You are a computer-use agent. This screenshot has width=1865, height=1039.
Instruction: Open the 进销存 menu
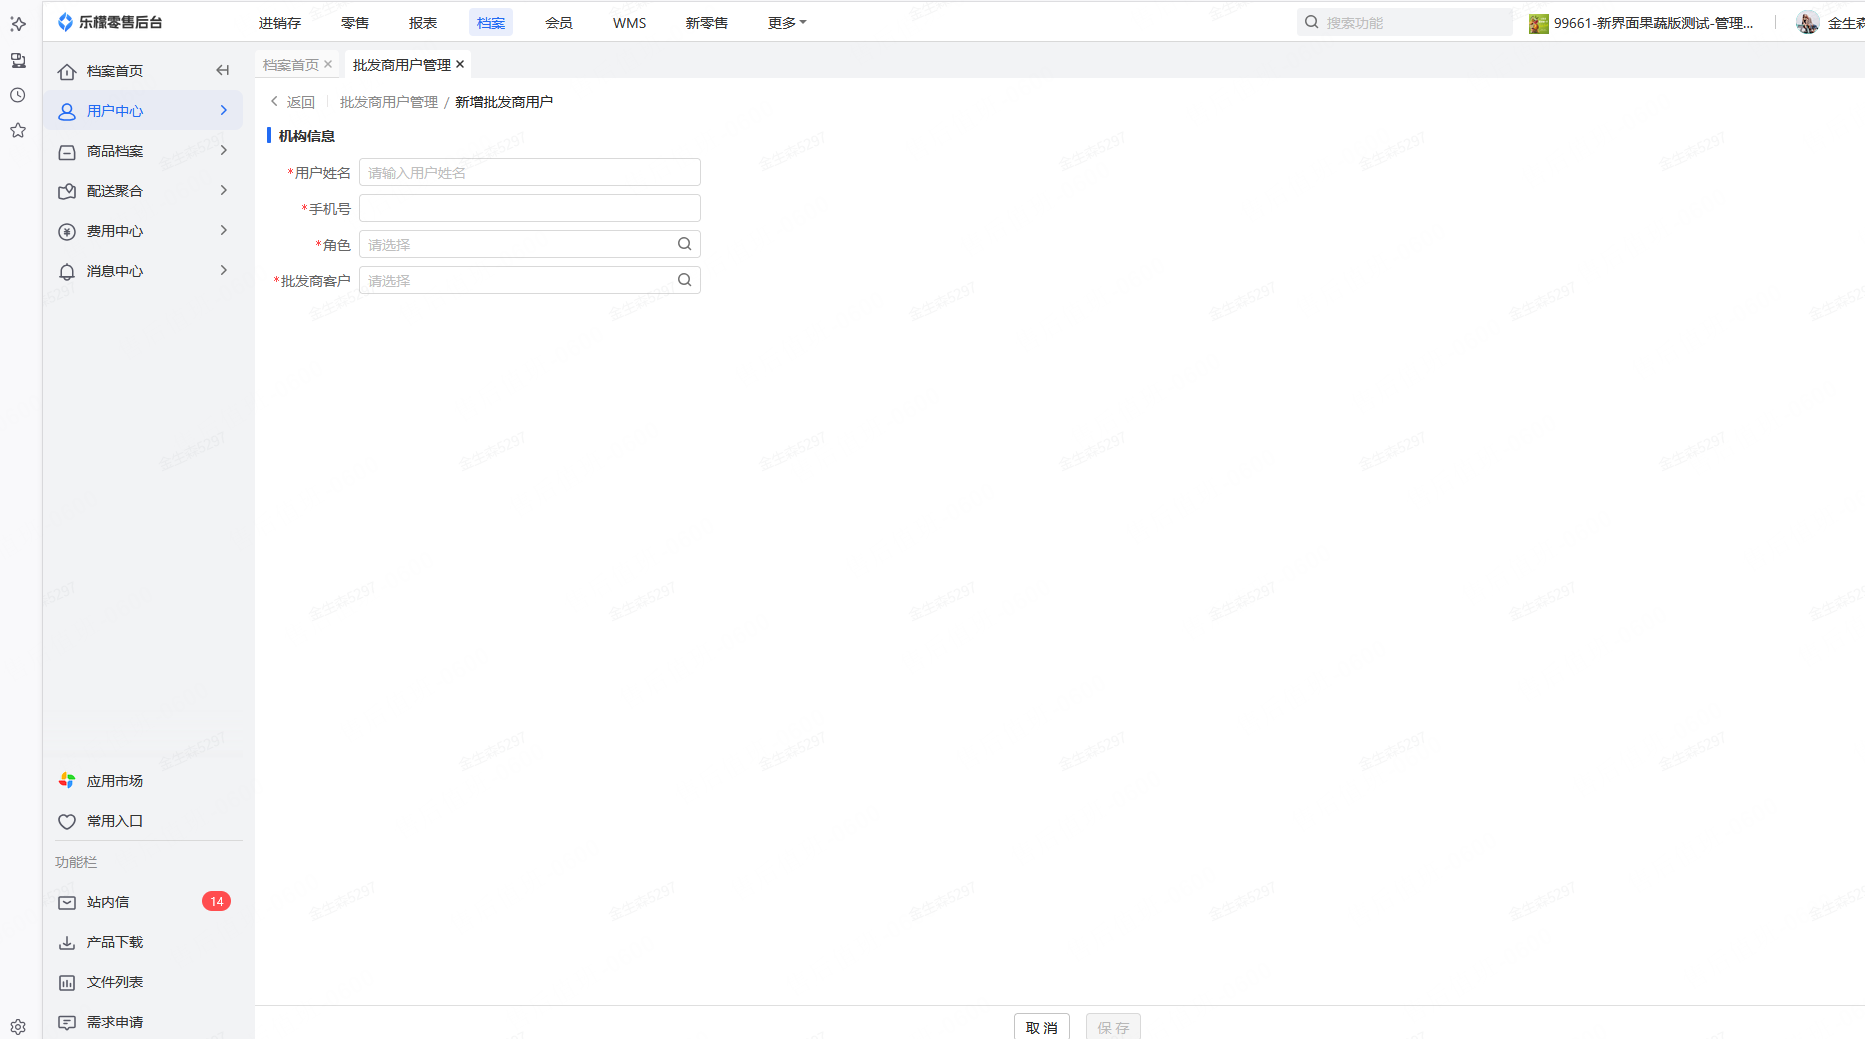(280, 22)
